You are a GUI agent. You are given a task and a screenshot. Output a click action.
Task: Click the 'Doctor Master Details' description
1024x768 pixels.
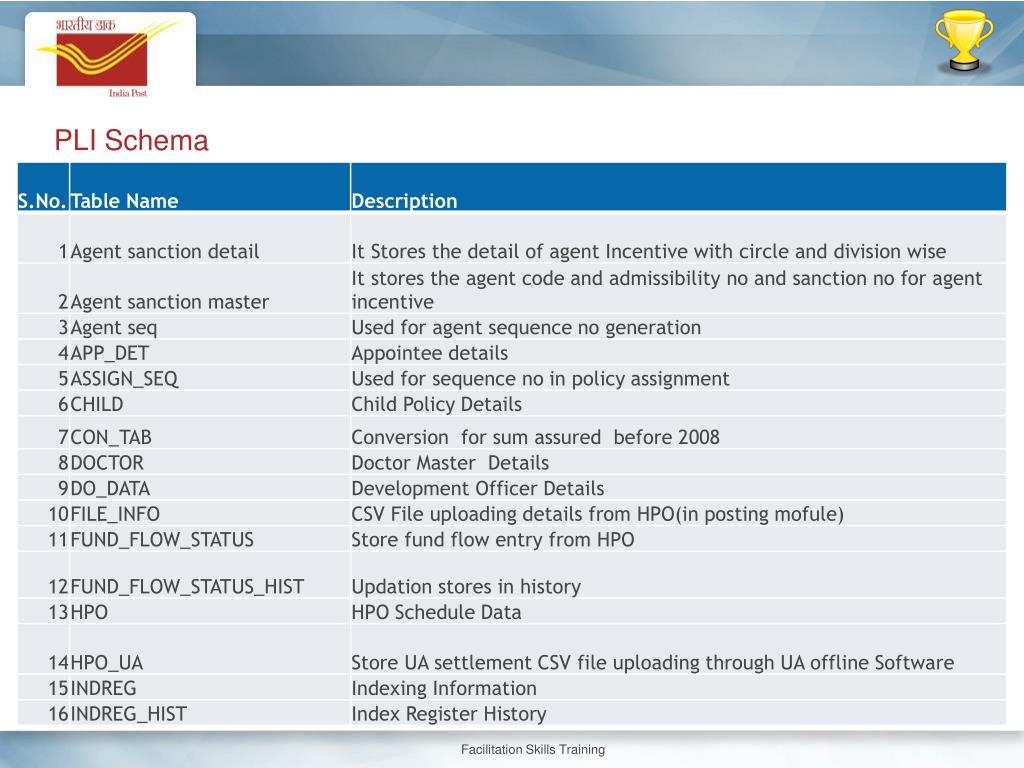tap(450, 463)
